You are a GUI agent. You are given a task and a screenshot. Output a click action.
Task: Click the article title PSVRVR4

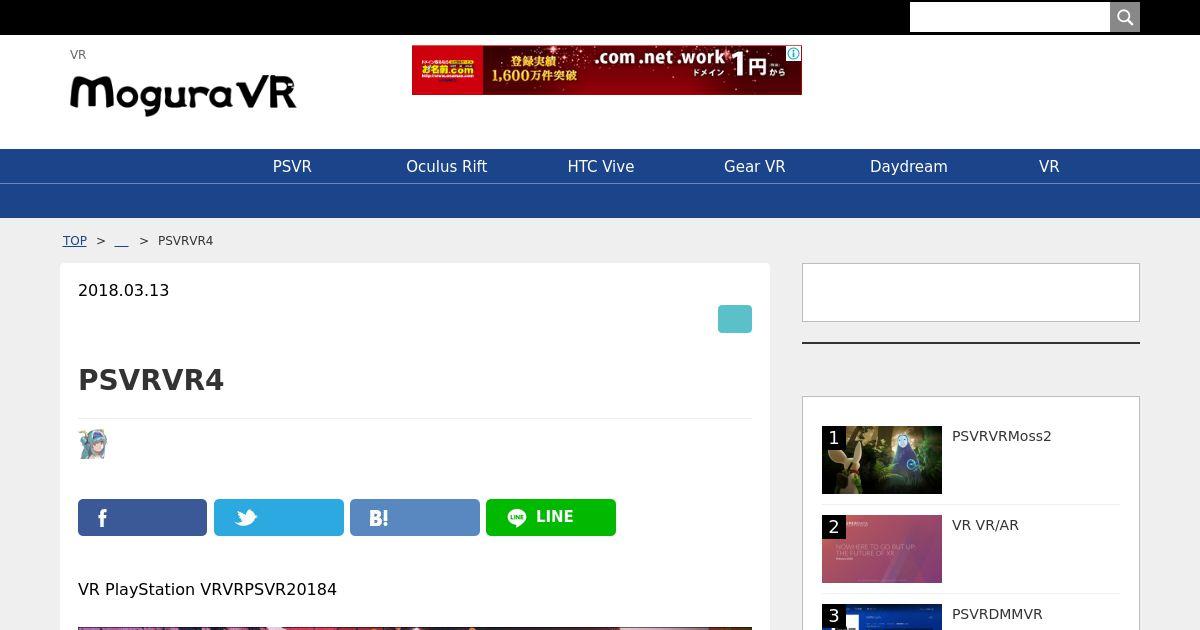click(151, 381)
